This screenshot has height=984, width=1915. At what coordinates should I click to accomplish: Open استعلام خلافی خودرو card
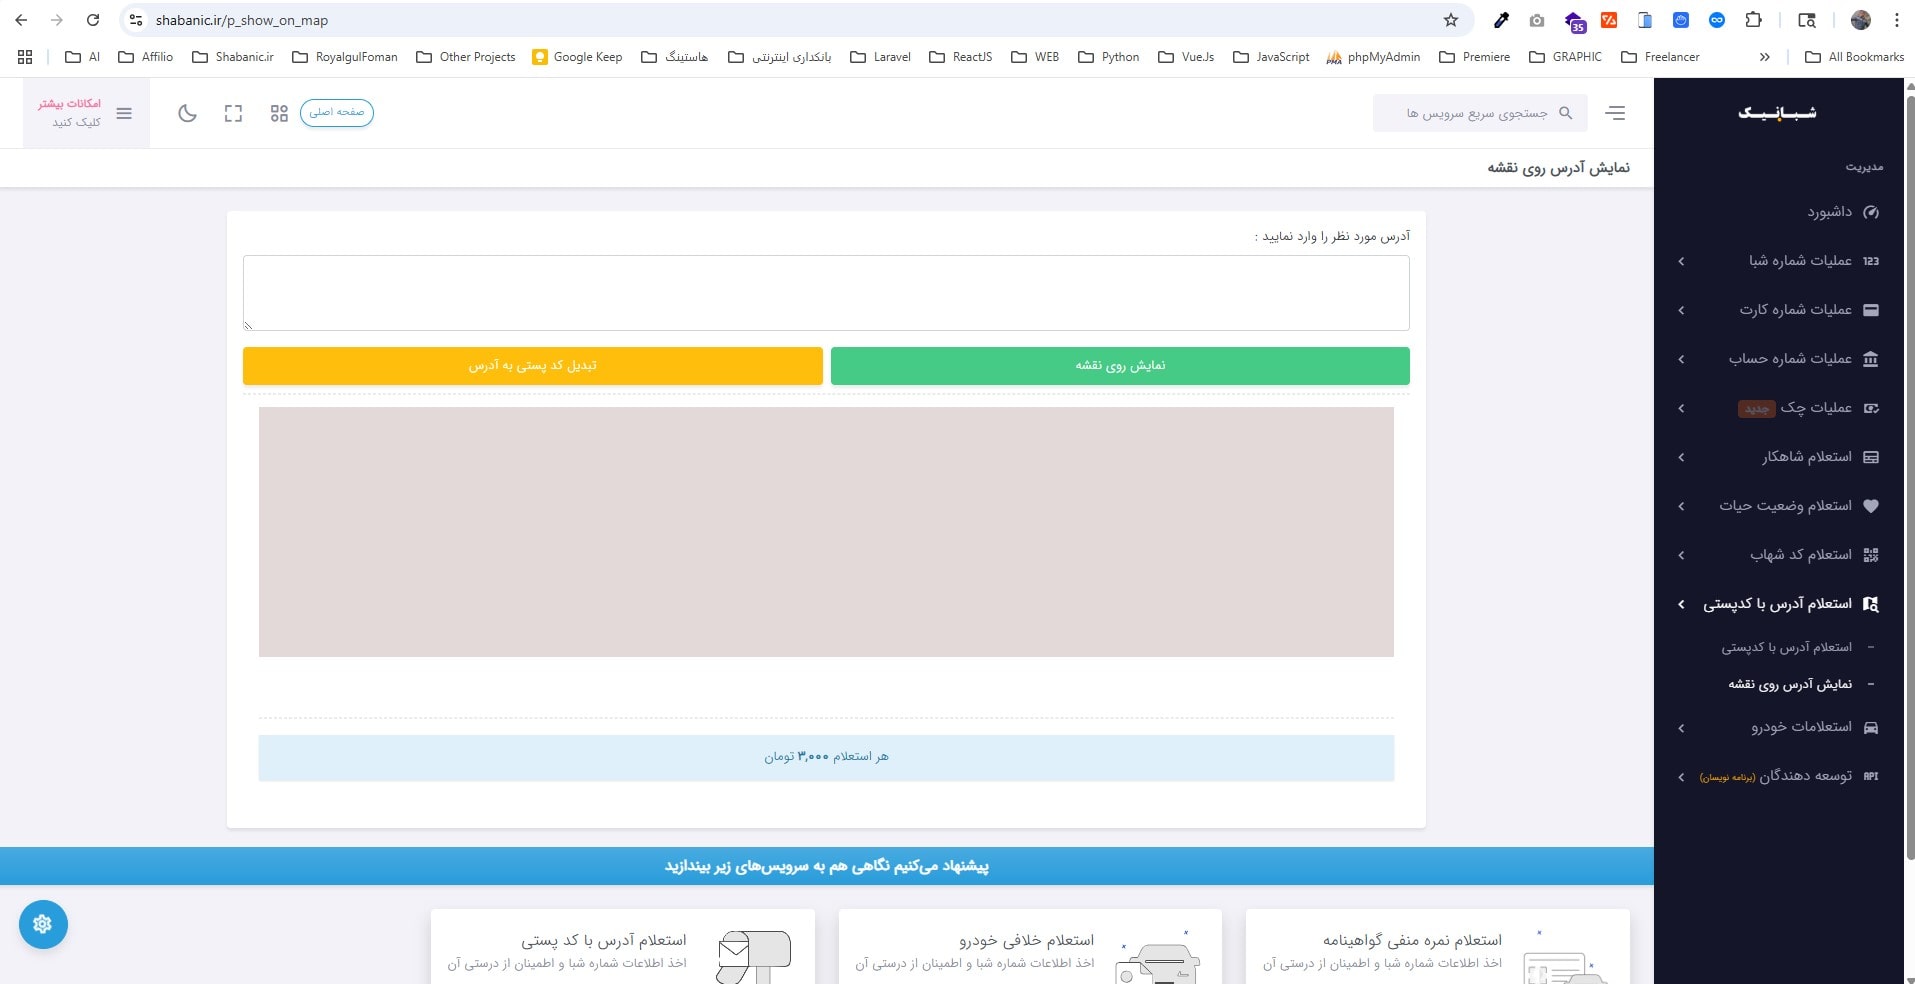coord(1030,947)
